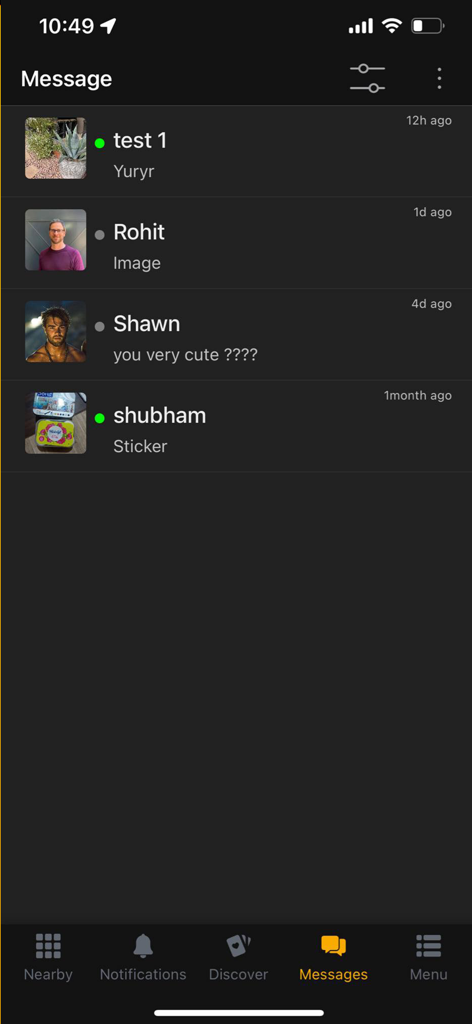Open the three-dot overflow menu

(439, 78)
